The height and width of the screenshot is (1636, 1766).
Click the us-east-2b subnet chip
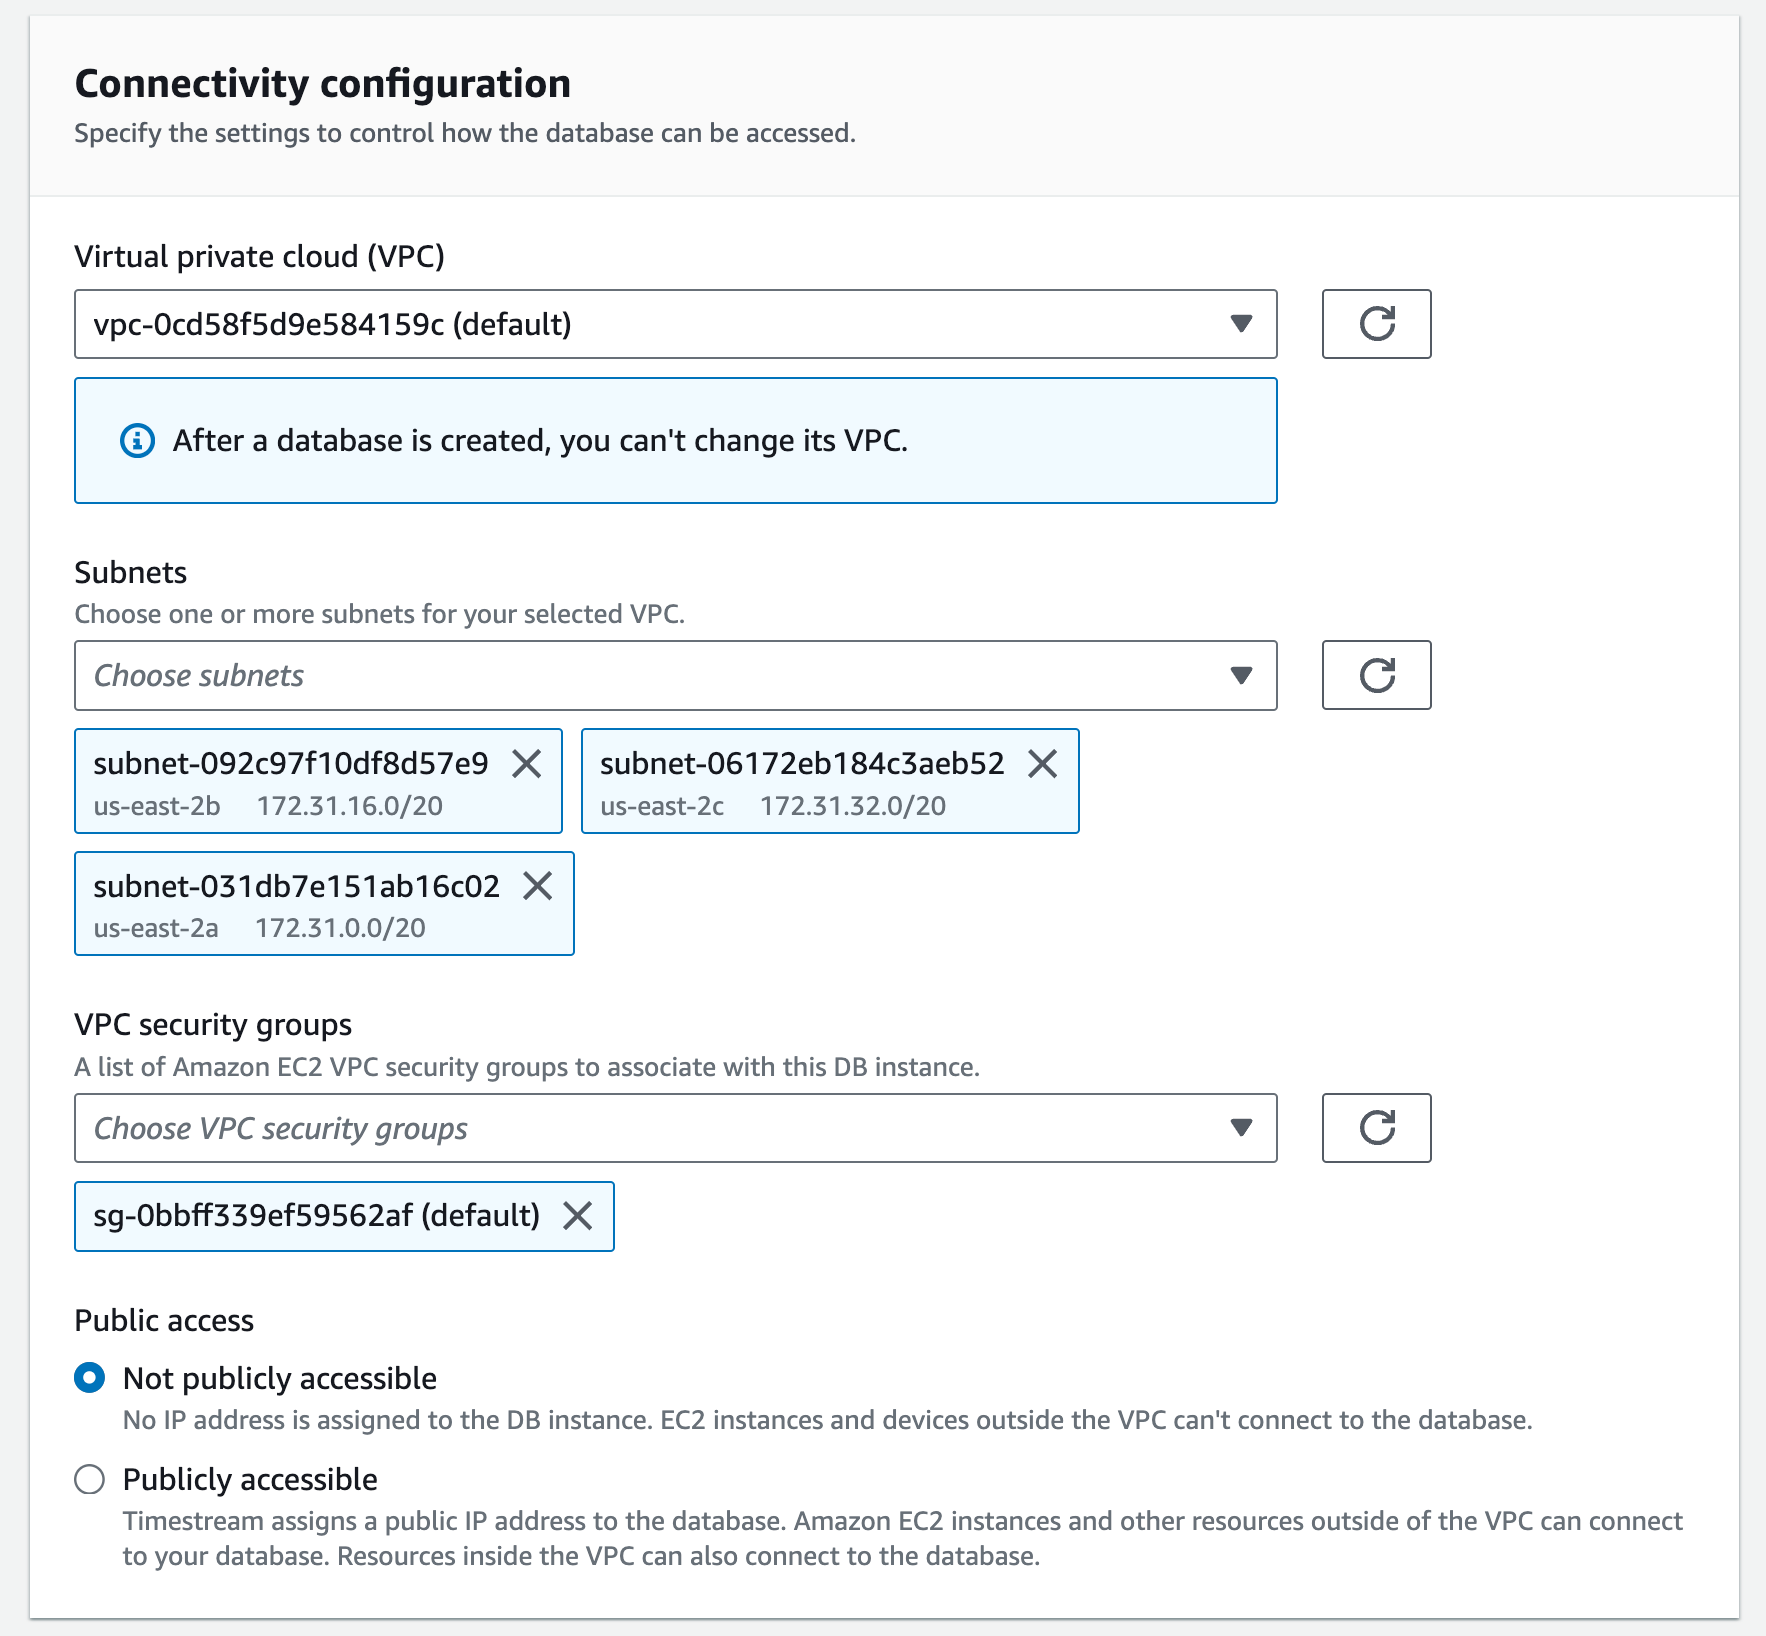290,782
